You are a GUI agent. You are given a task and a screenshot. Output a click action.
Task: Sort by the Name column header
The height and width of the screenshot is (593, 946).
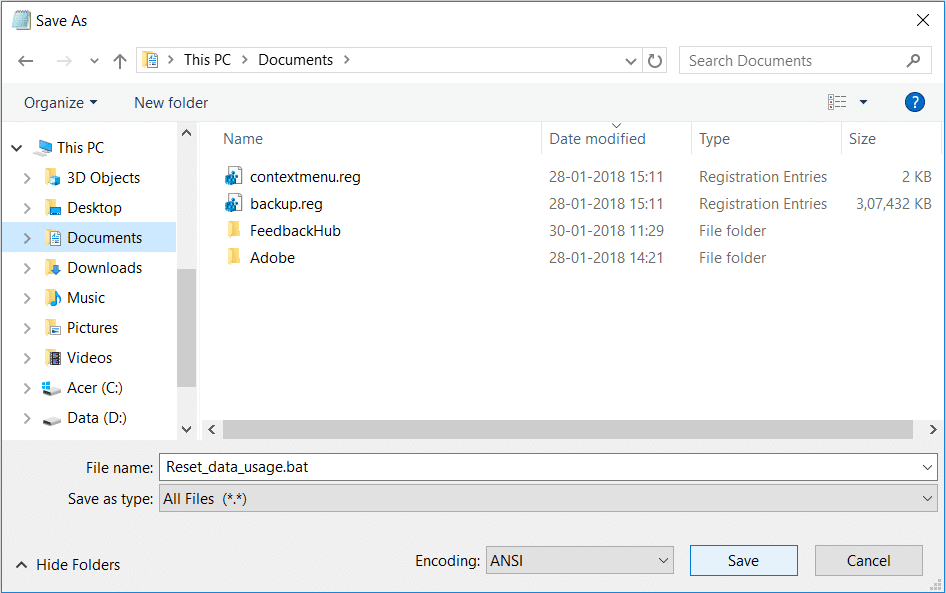(x=243, y=139)
